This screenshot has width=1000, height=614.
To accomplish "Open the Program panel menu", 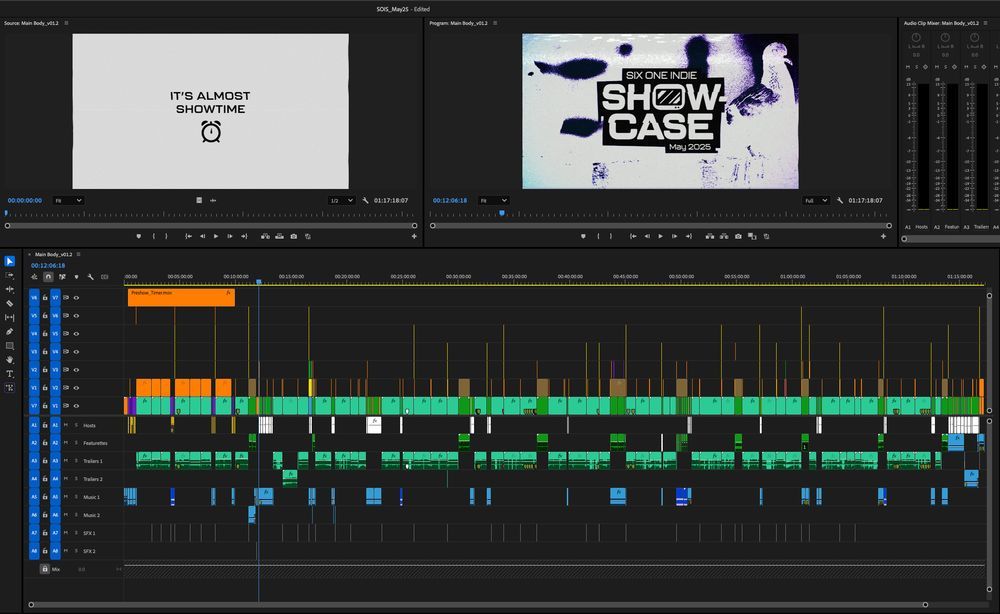I will click(x=495, y=23).
